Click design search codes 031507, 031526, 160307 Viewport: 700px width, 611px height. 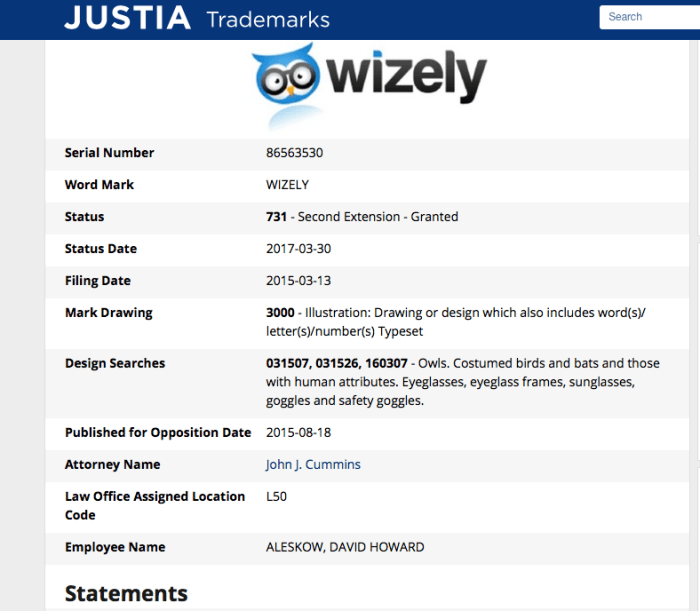click(x=338, y=363)
